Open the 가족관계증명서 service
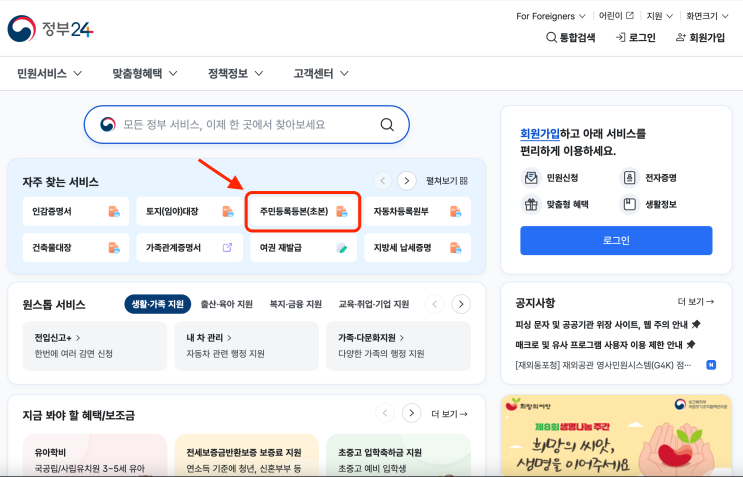 tap(190, 248)
